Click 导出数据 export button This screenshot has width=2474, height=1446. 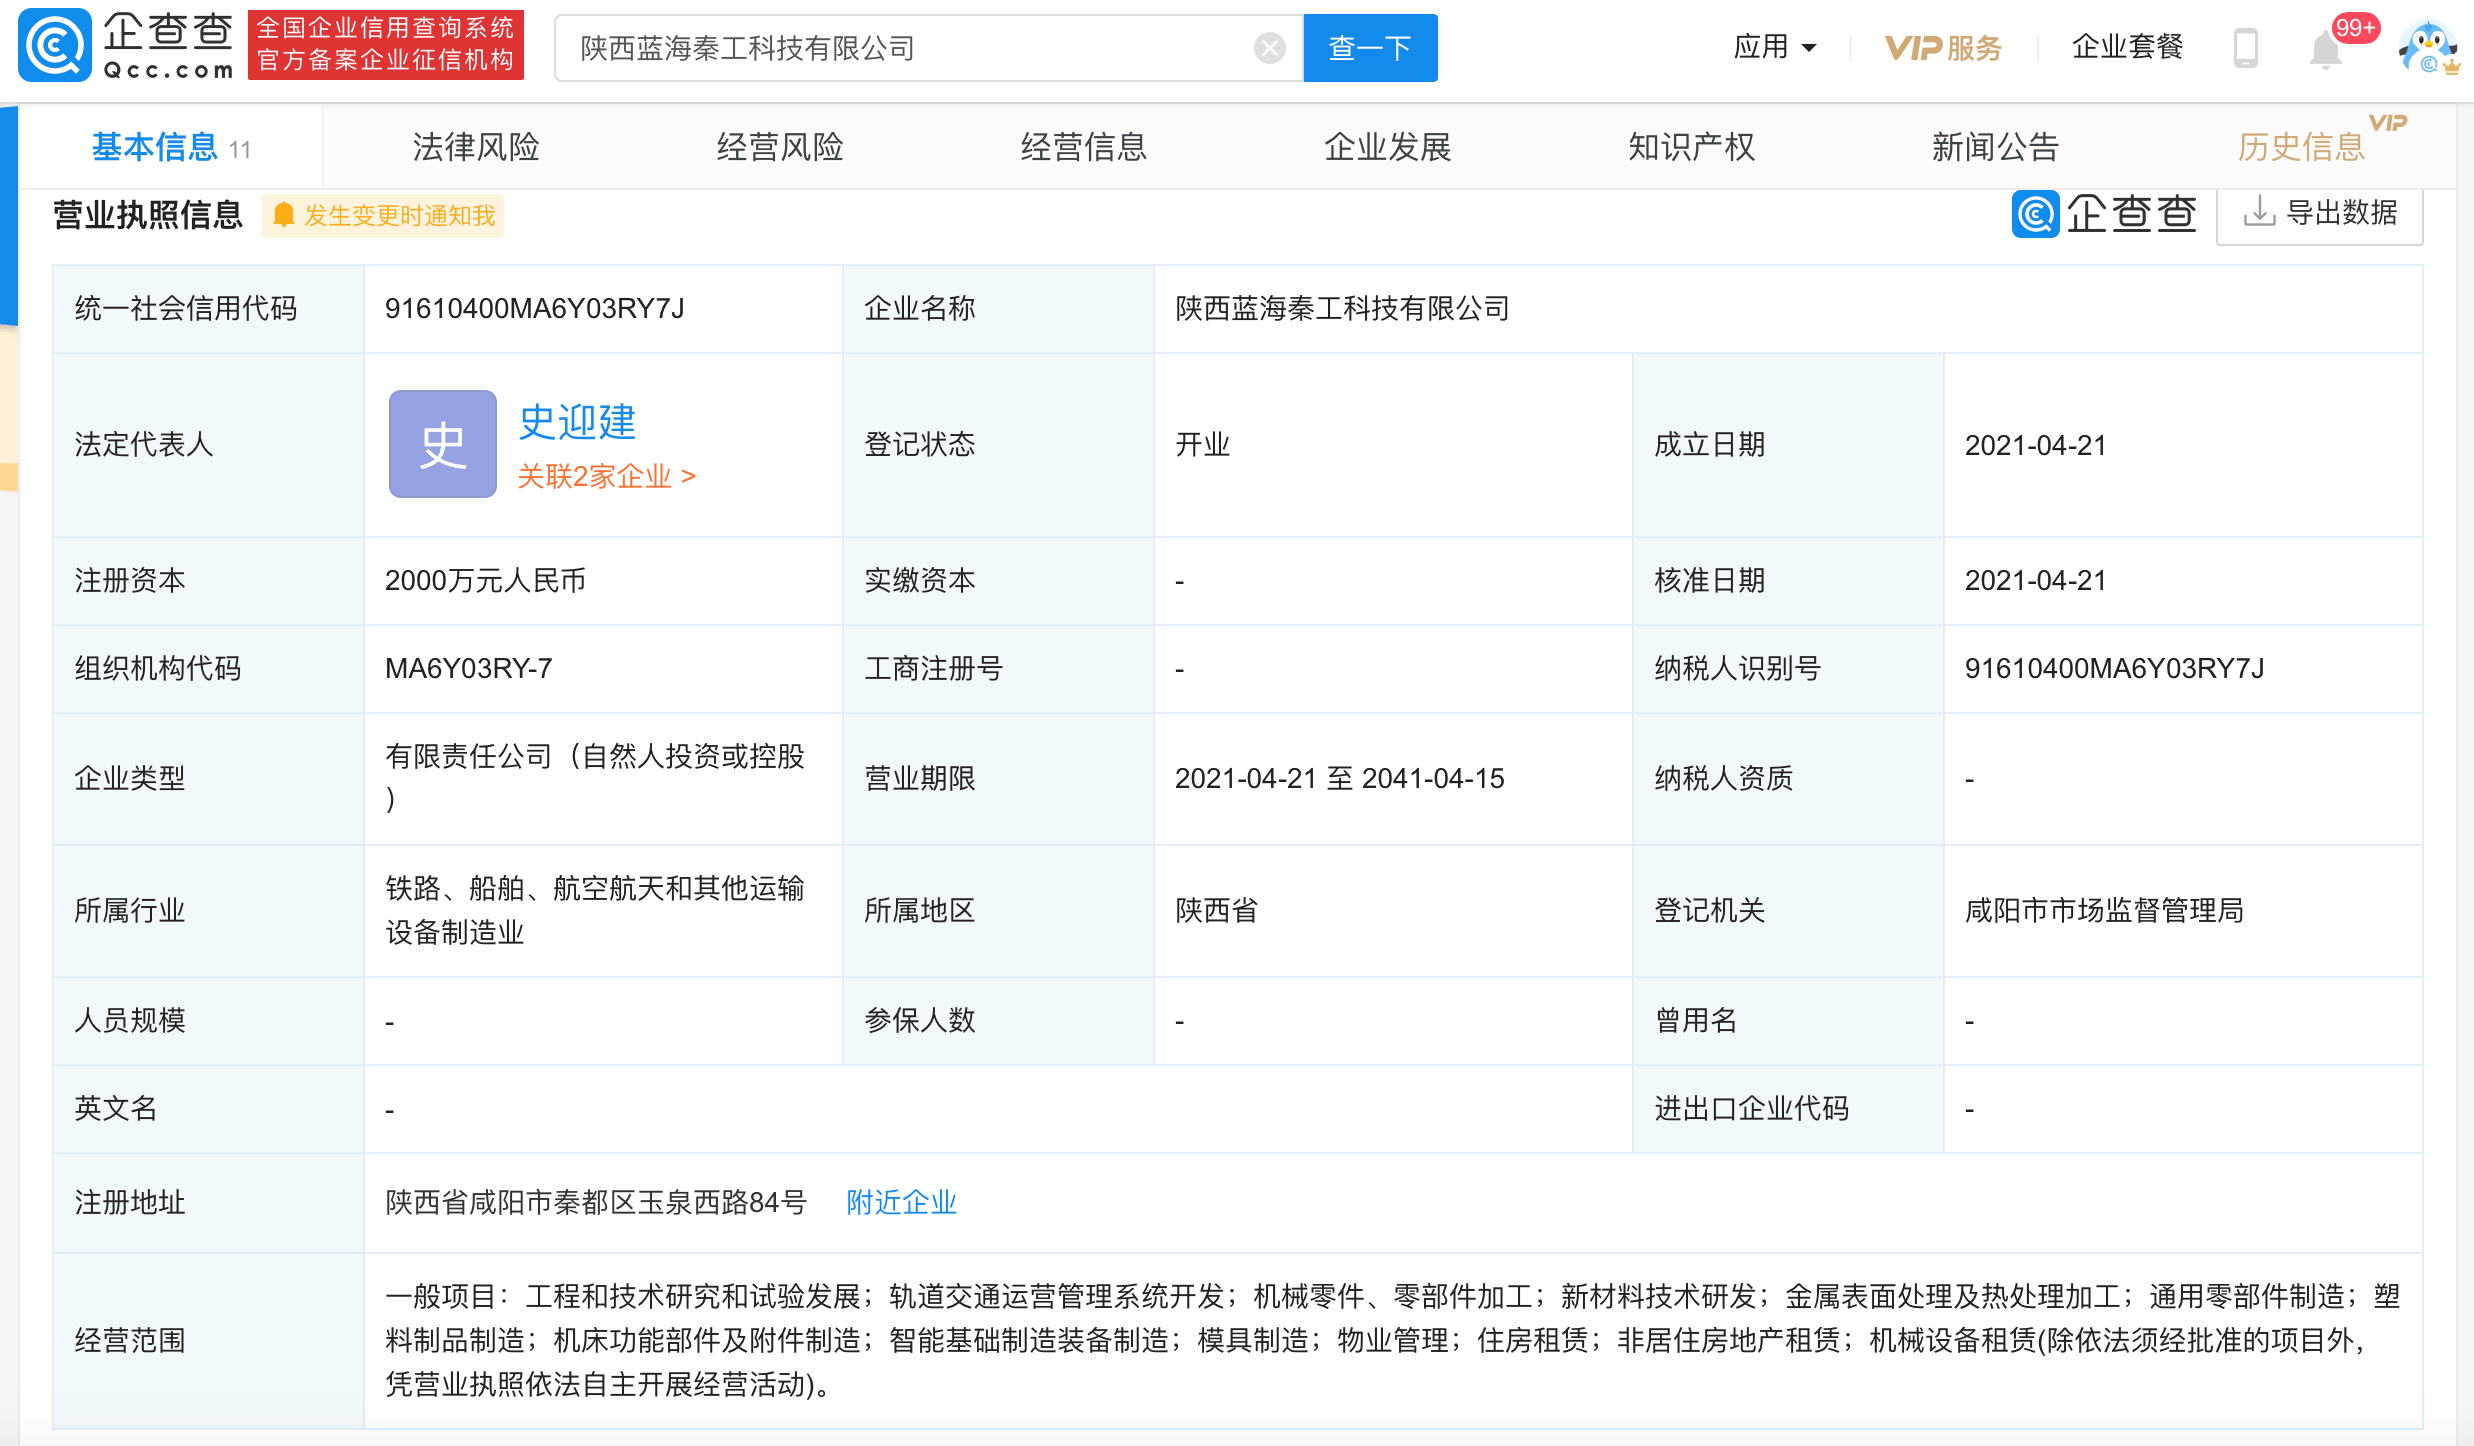[2320, 213]
